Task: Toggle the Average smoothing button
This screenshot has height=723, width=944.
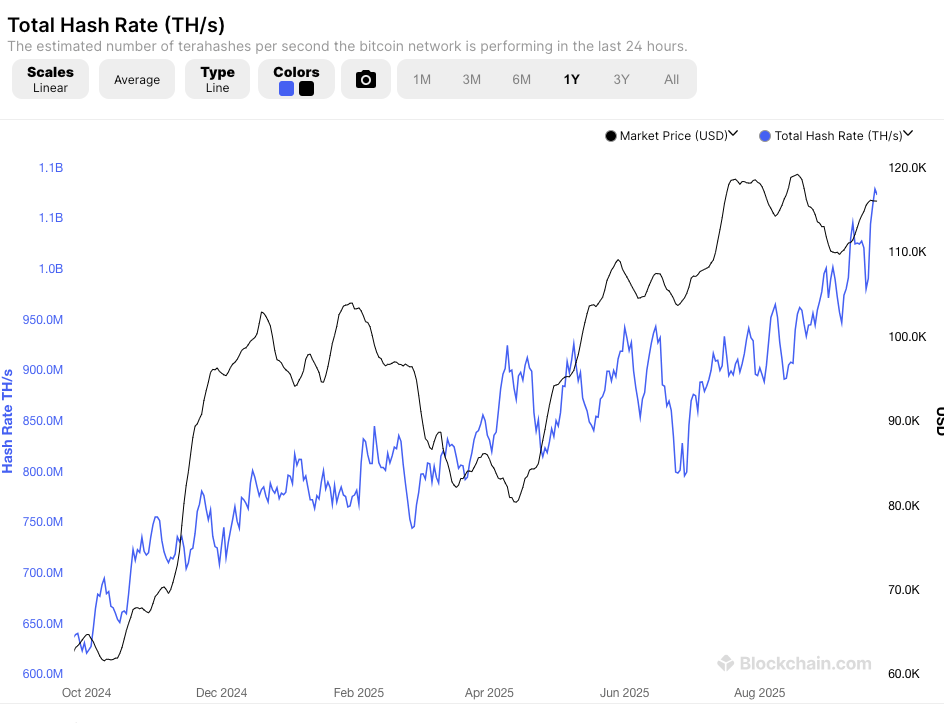Action: 137,79
